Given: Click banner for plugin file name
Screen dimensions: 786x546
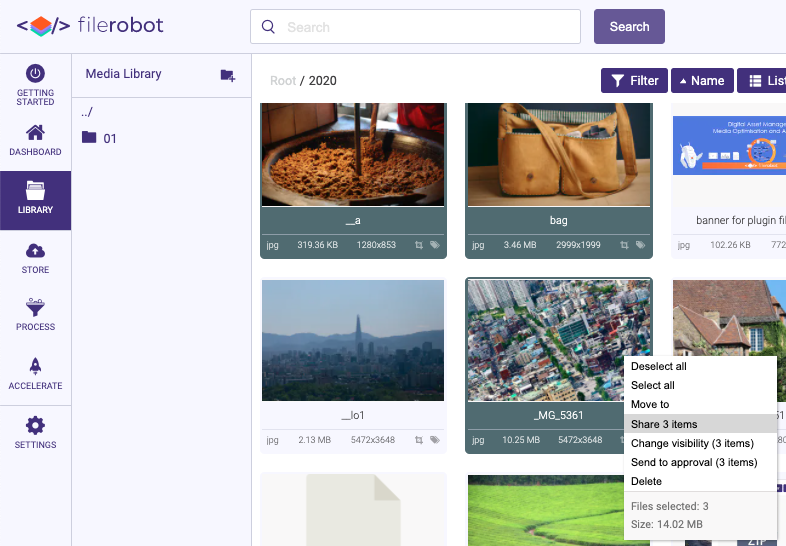Looking at the screenshot, I should pos(740,220).
